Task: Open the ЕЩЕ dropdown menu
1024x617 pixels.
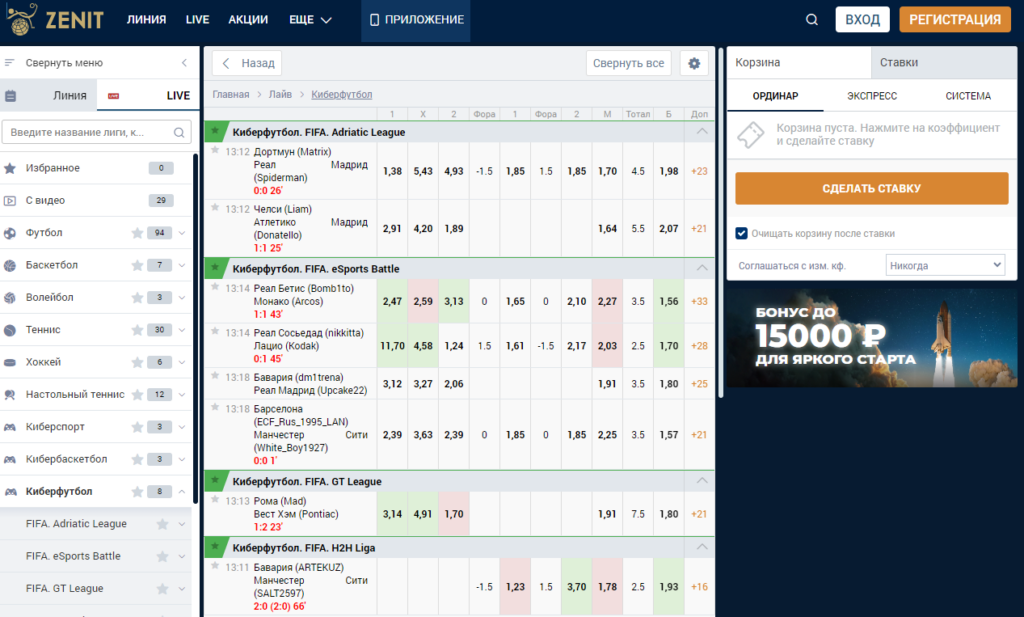Action: [x=310, y=20]
